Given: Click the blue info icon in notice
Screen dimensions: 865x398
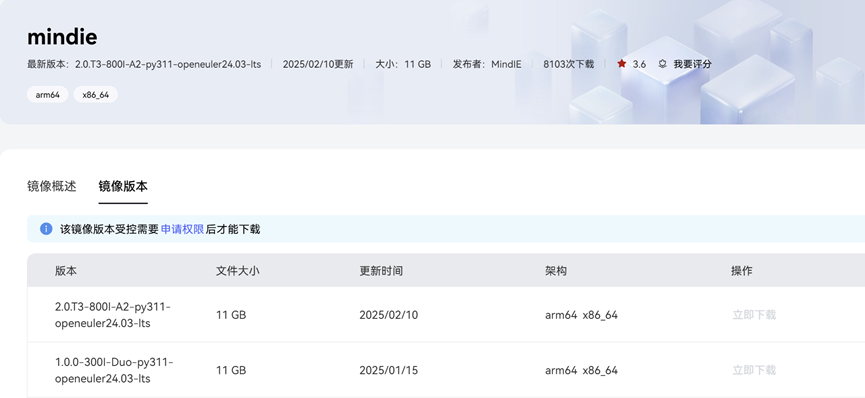Looking at the screenshot, I should (46, 229).
